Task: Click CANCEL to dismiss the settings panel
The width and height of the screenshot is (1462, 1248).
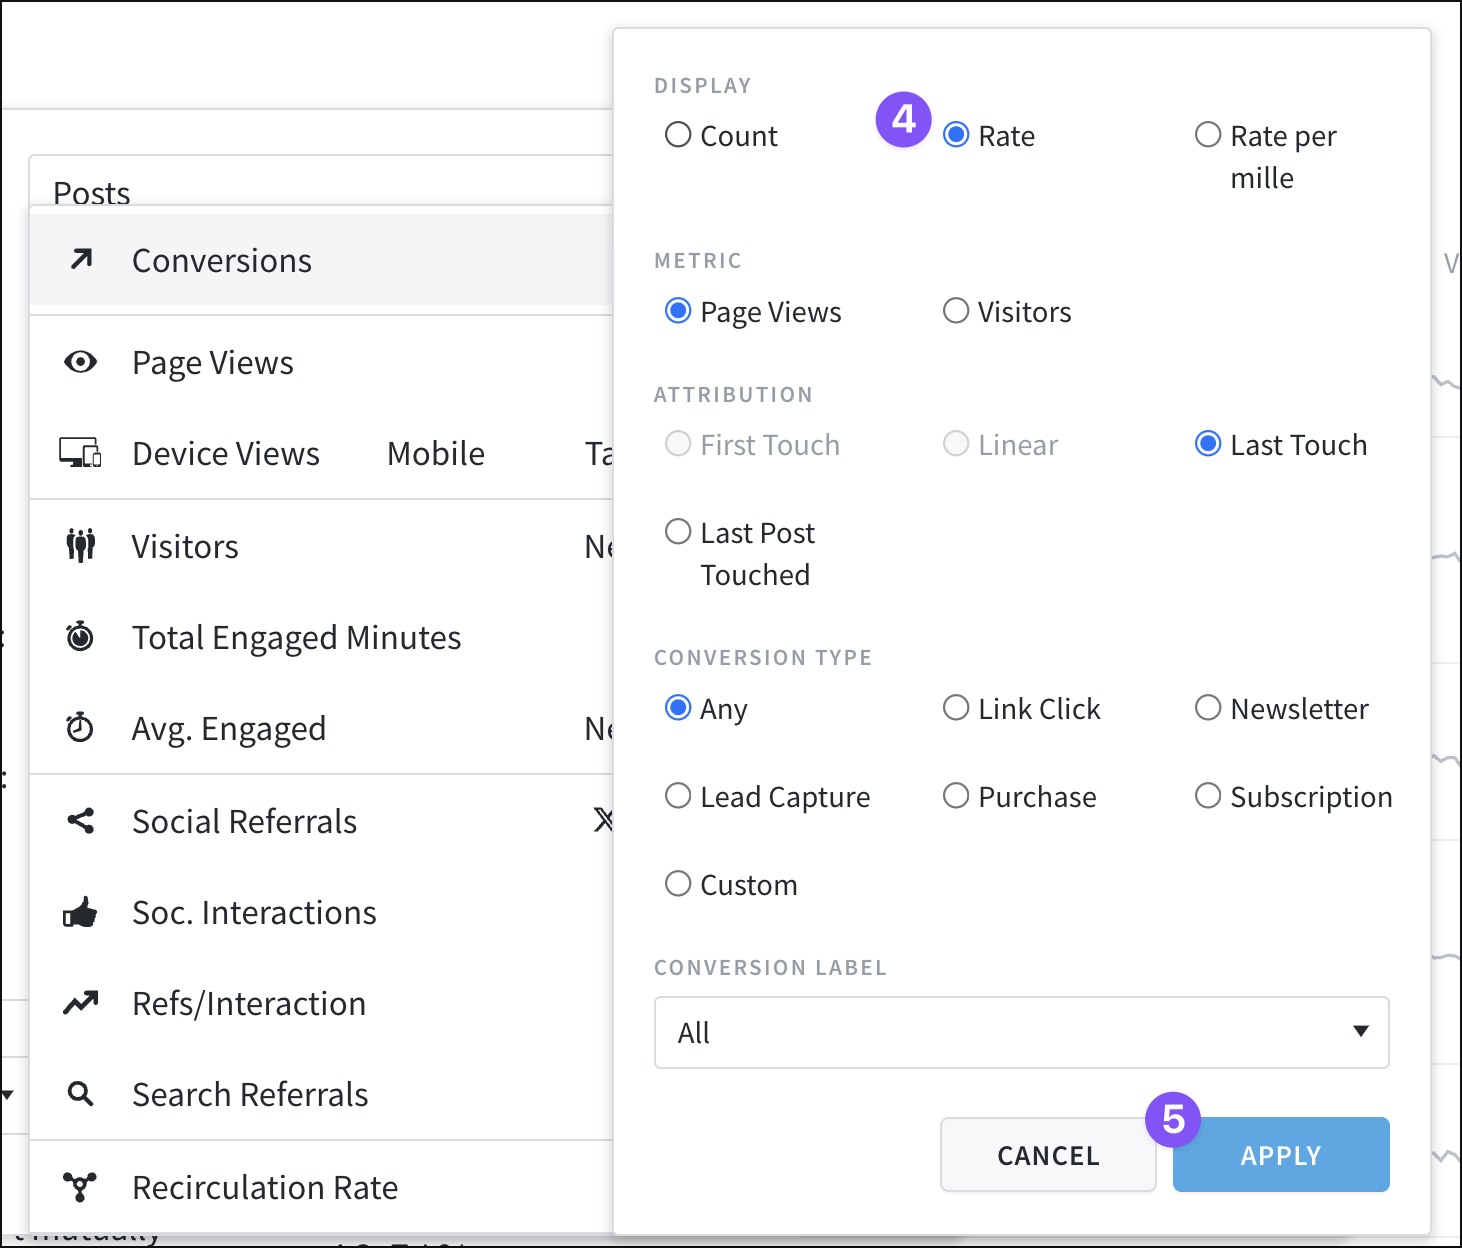Action: tap(1047, 1154)
